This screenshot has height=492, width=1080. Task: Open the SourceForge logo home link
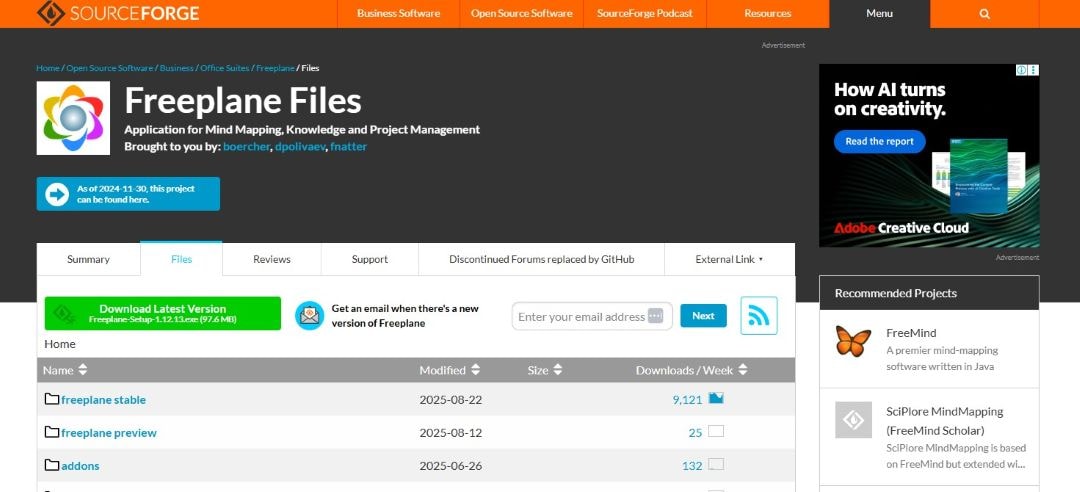point(118,12)
